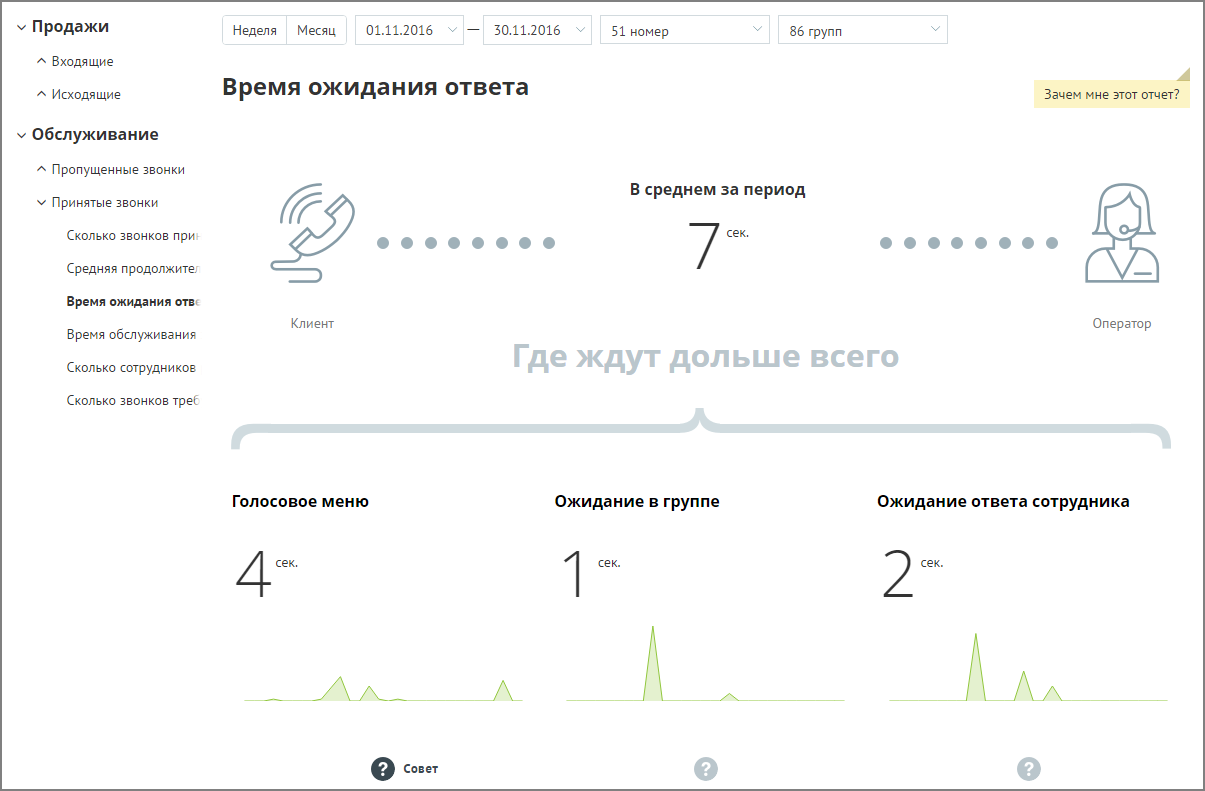Click the Ожидание в группе heading
Screen dimensions: 1205x791
(x=637, y=502)
